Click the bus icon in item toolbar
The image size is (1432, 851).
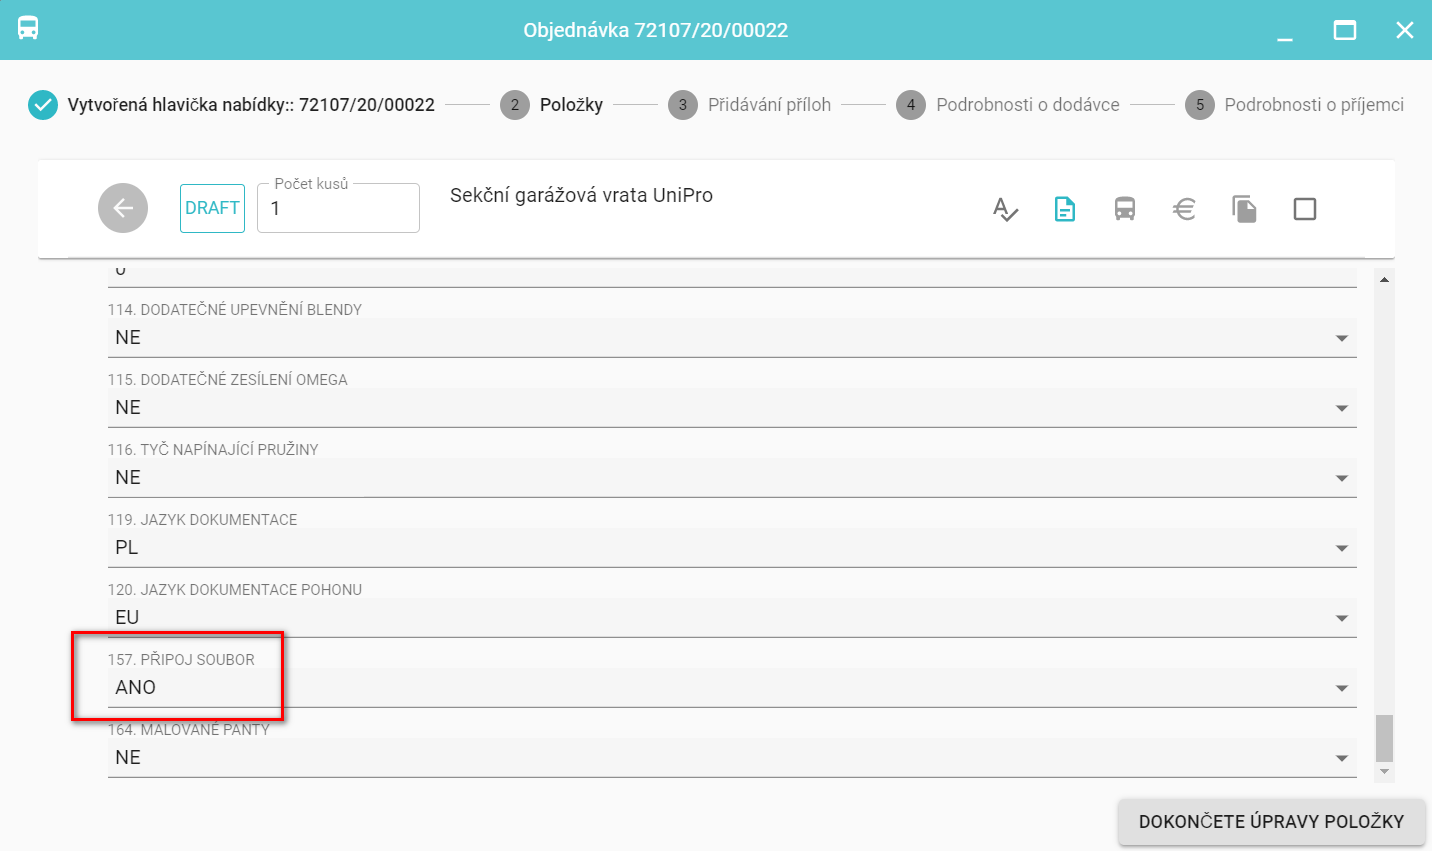(x=1125, y=209)
